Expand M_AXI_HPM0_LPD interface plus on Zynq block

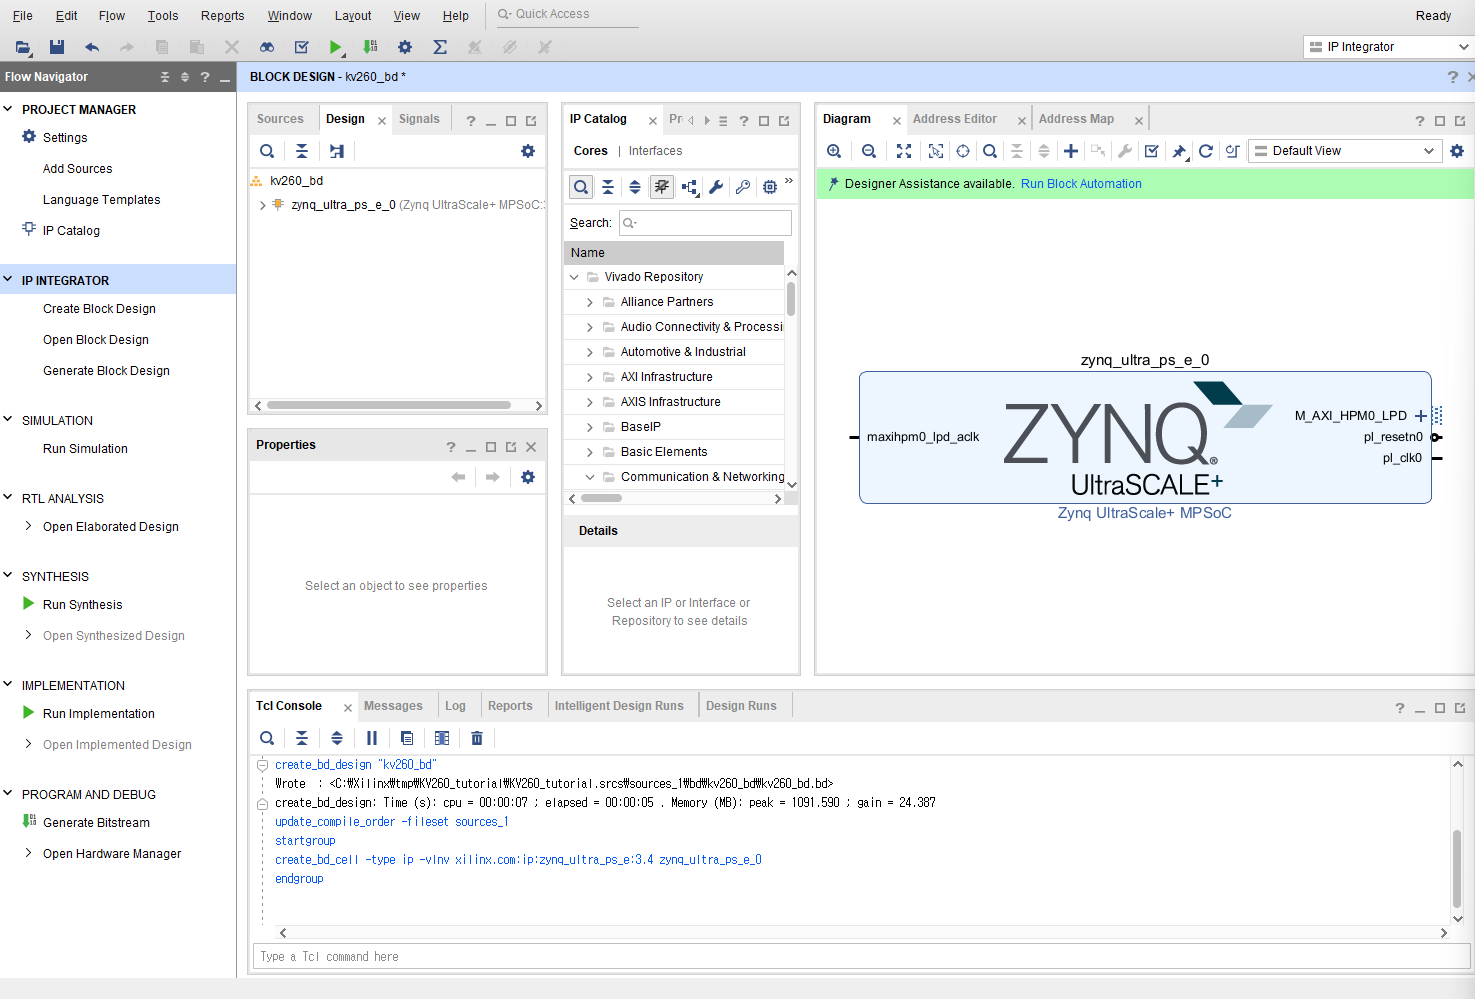(1421, 416)
